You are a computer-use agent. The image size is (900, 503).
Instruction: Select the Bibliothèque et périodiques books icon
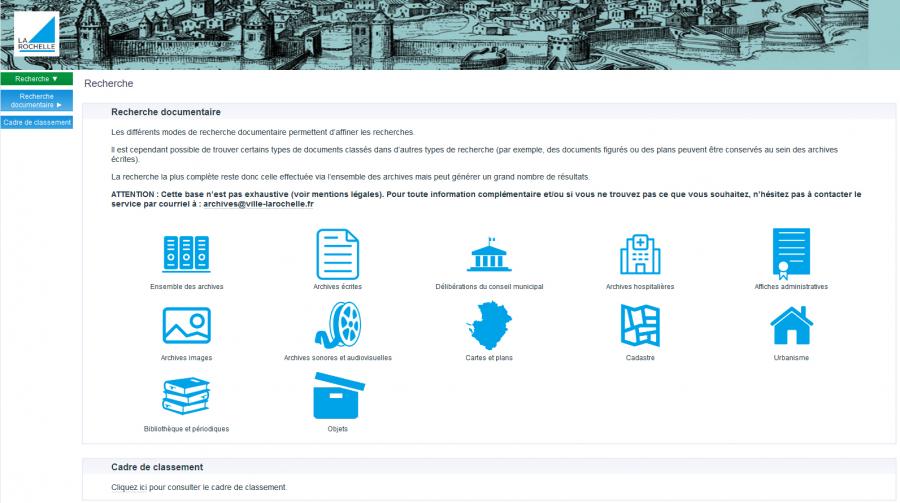(187, 396)
